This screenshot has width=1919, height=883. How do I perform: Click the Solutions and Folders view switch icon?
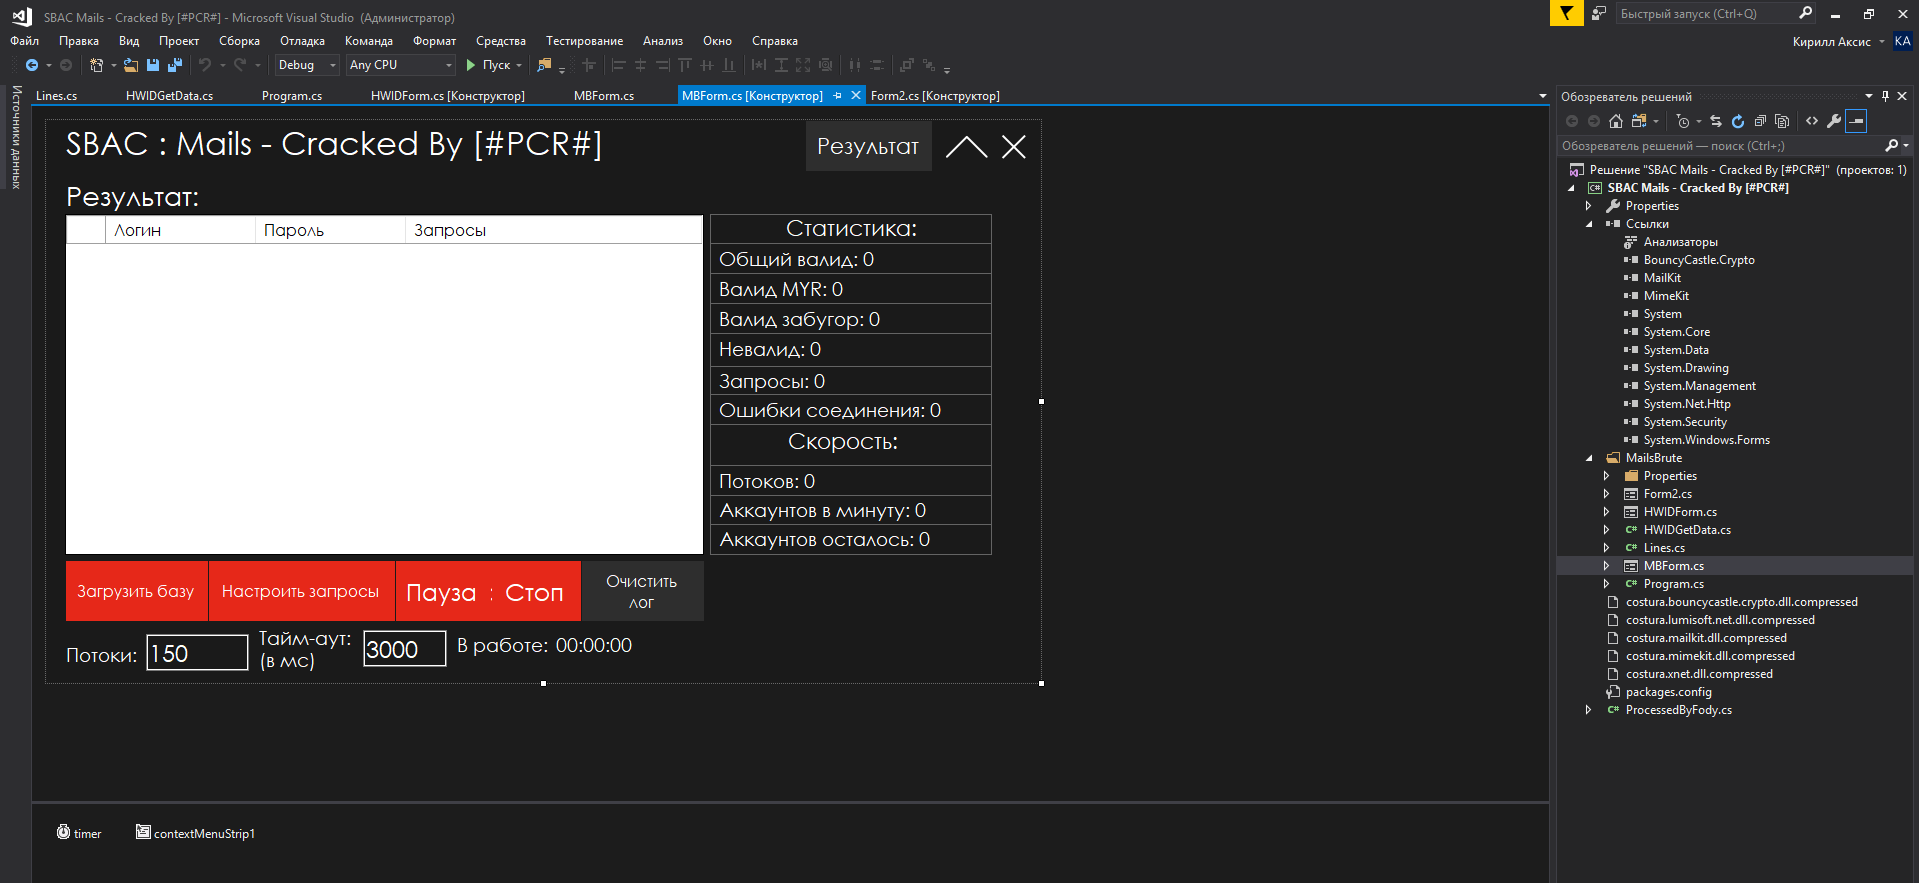pos(1639,121)
